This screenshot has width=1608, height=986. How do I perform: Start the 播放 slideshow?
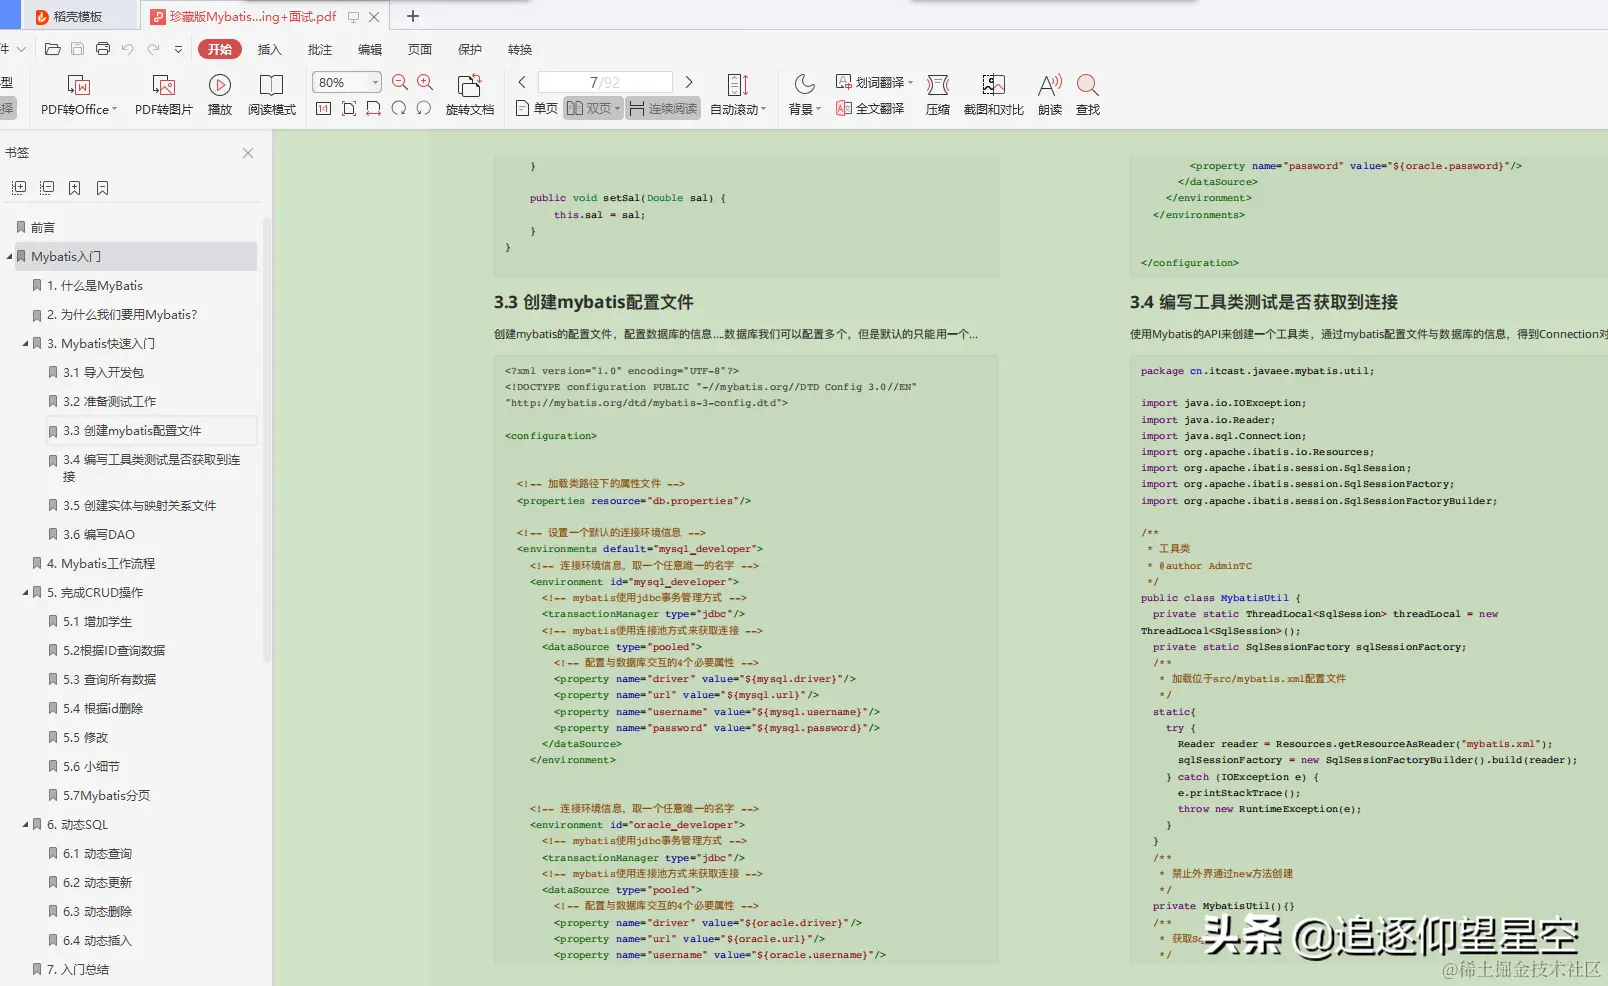point(220,95)
